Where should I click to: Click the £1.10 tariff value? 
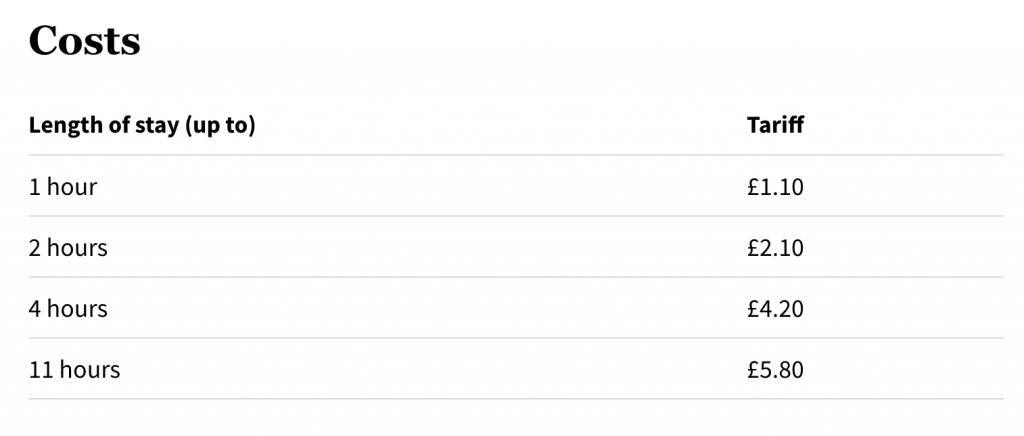point(776,187)
